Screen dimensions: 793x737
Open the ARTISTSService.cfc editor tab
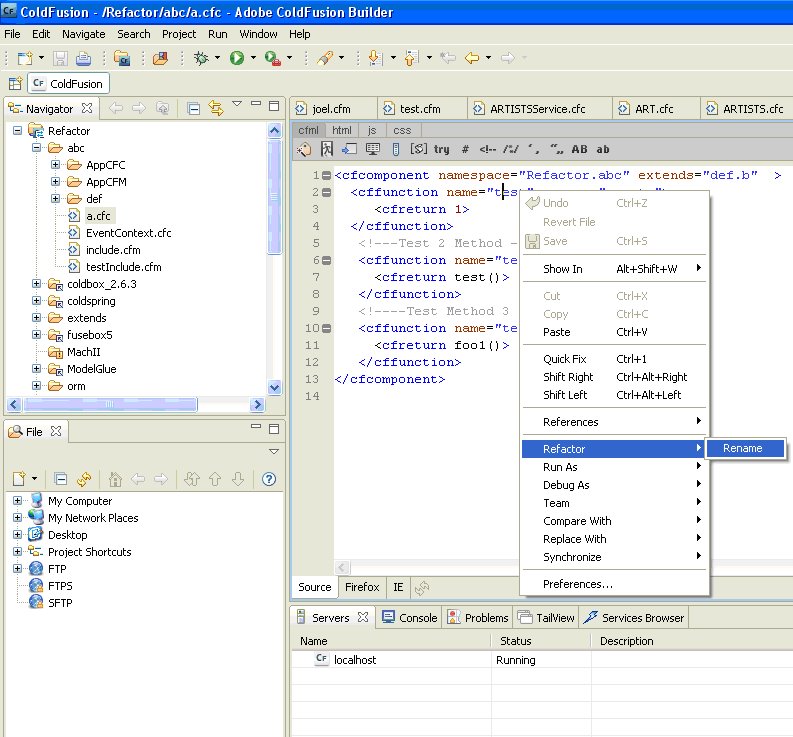(538, 109)
